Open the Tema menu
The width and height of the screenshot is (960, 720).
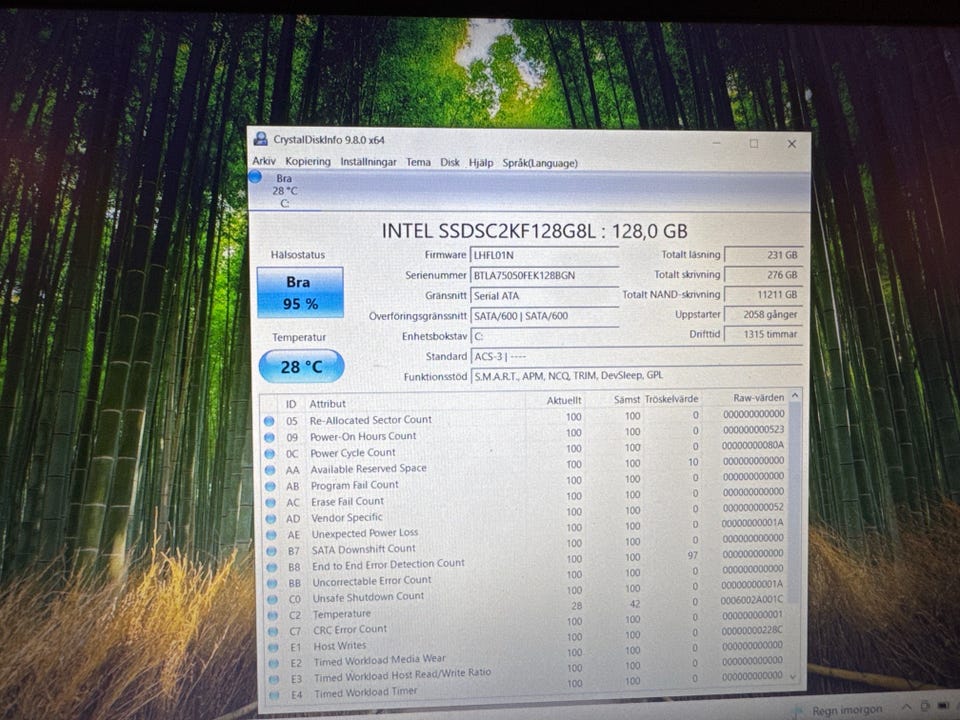point(418,162)
